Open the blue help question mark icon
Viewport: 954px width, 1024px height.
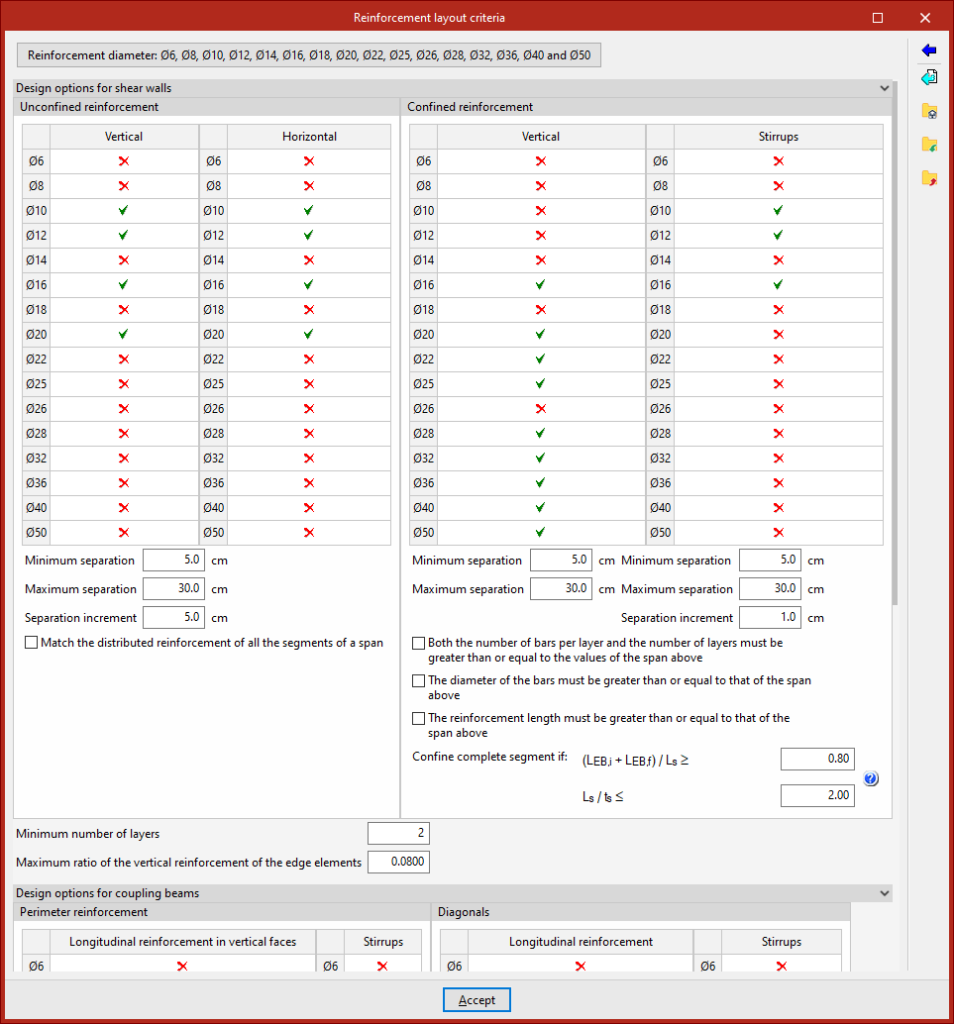(870, 778)
